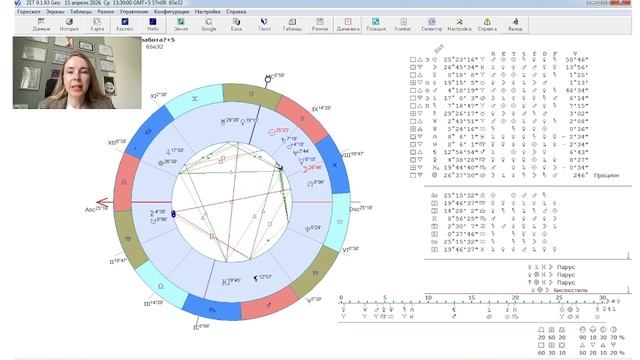
Task: Select the cyan Gemini segment of the zodiac ring
Action: point(195,99)
